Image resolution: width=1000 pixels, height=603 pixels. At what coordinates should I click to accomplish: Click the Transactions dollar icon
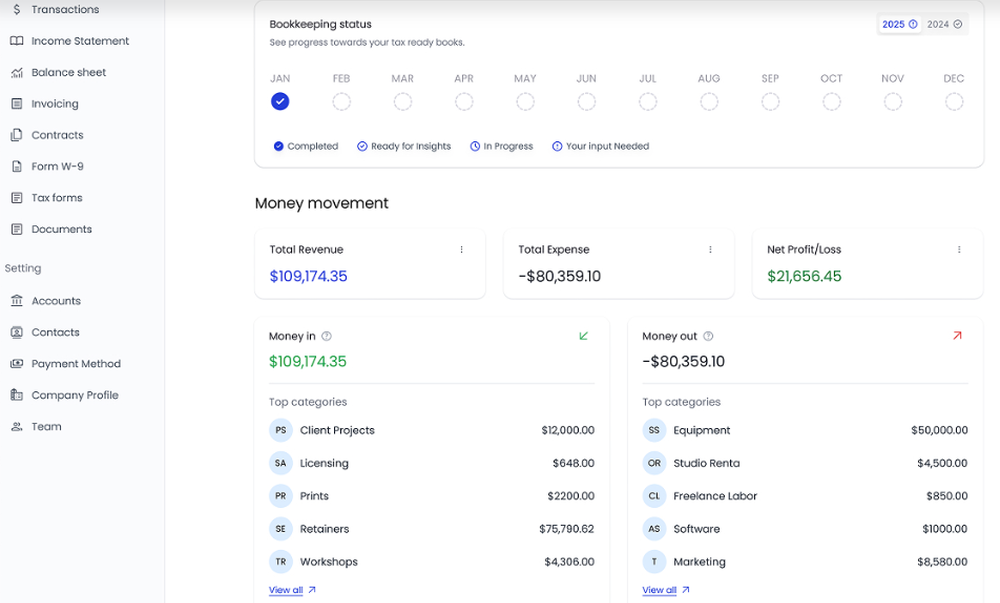[x=17, y=10]
